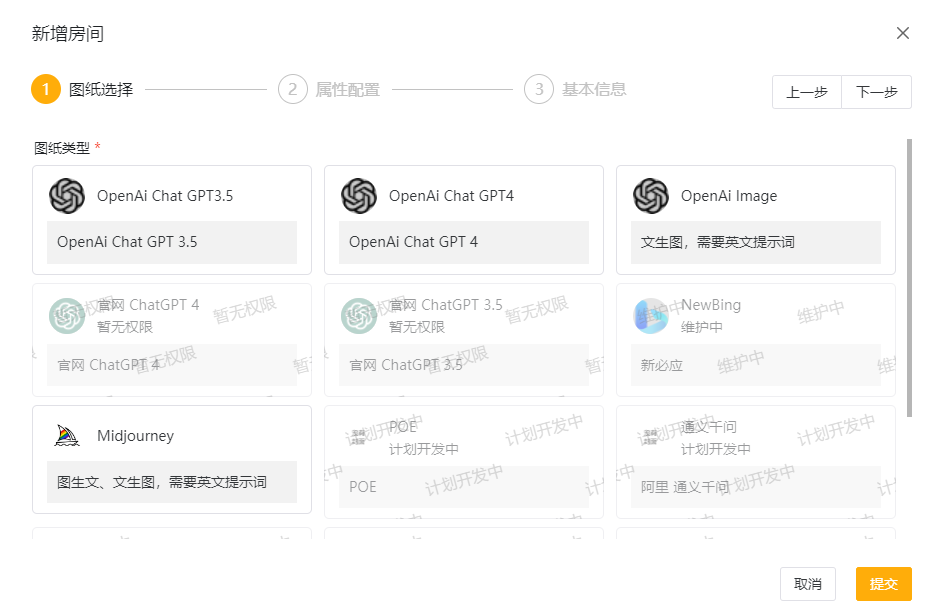Image resolution: width=952 pixels, height=615 pixels.
Task: Click the card list vertical scrollbar
Action: (x=909, y=278)
